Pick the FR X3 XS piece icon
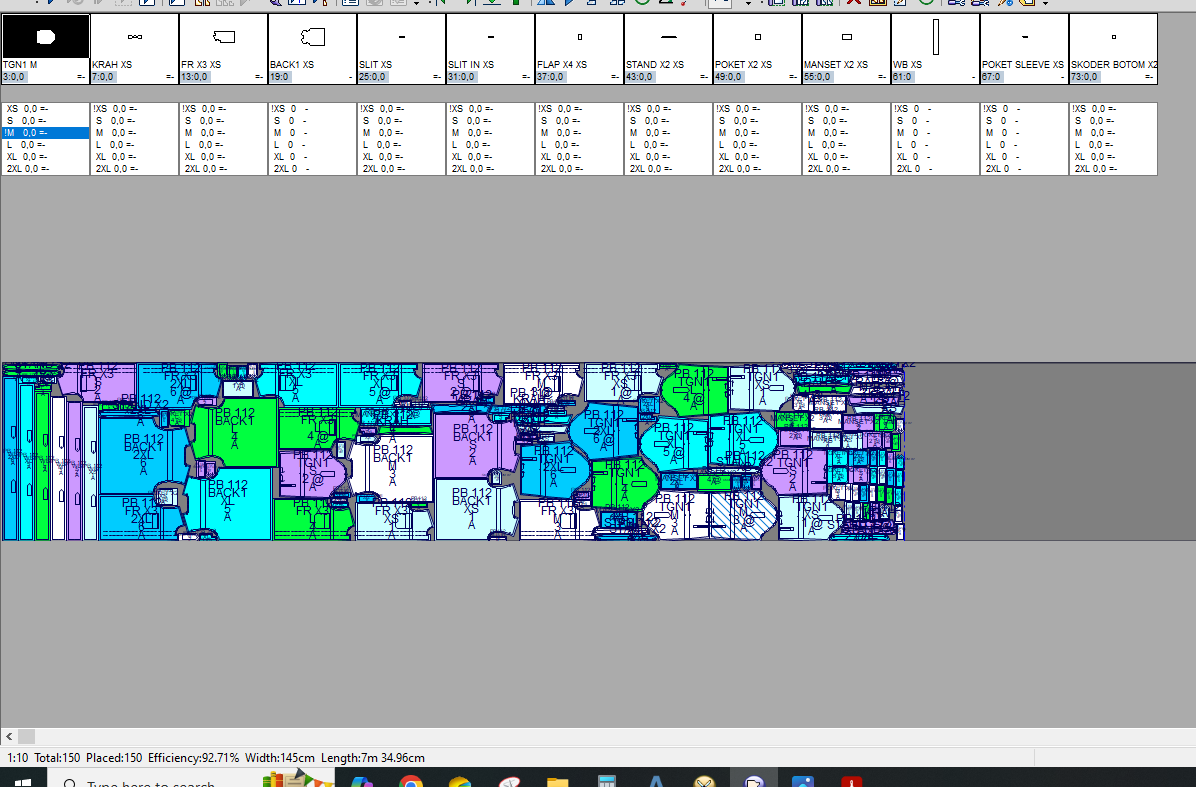Image resolution: width=1196 pixels, height=787 pixels. [224, 39]
